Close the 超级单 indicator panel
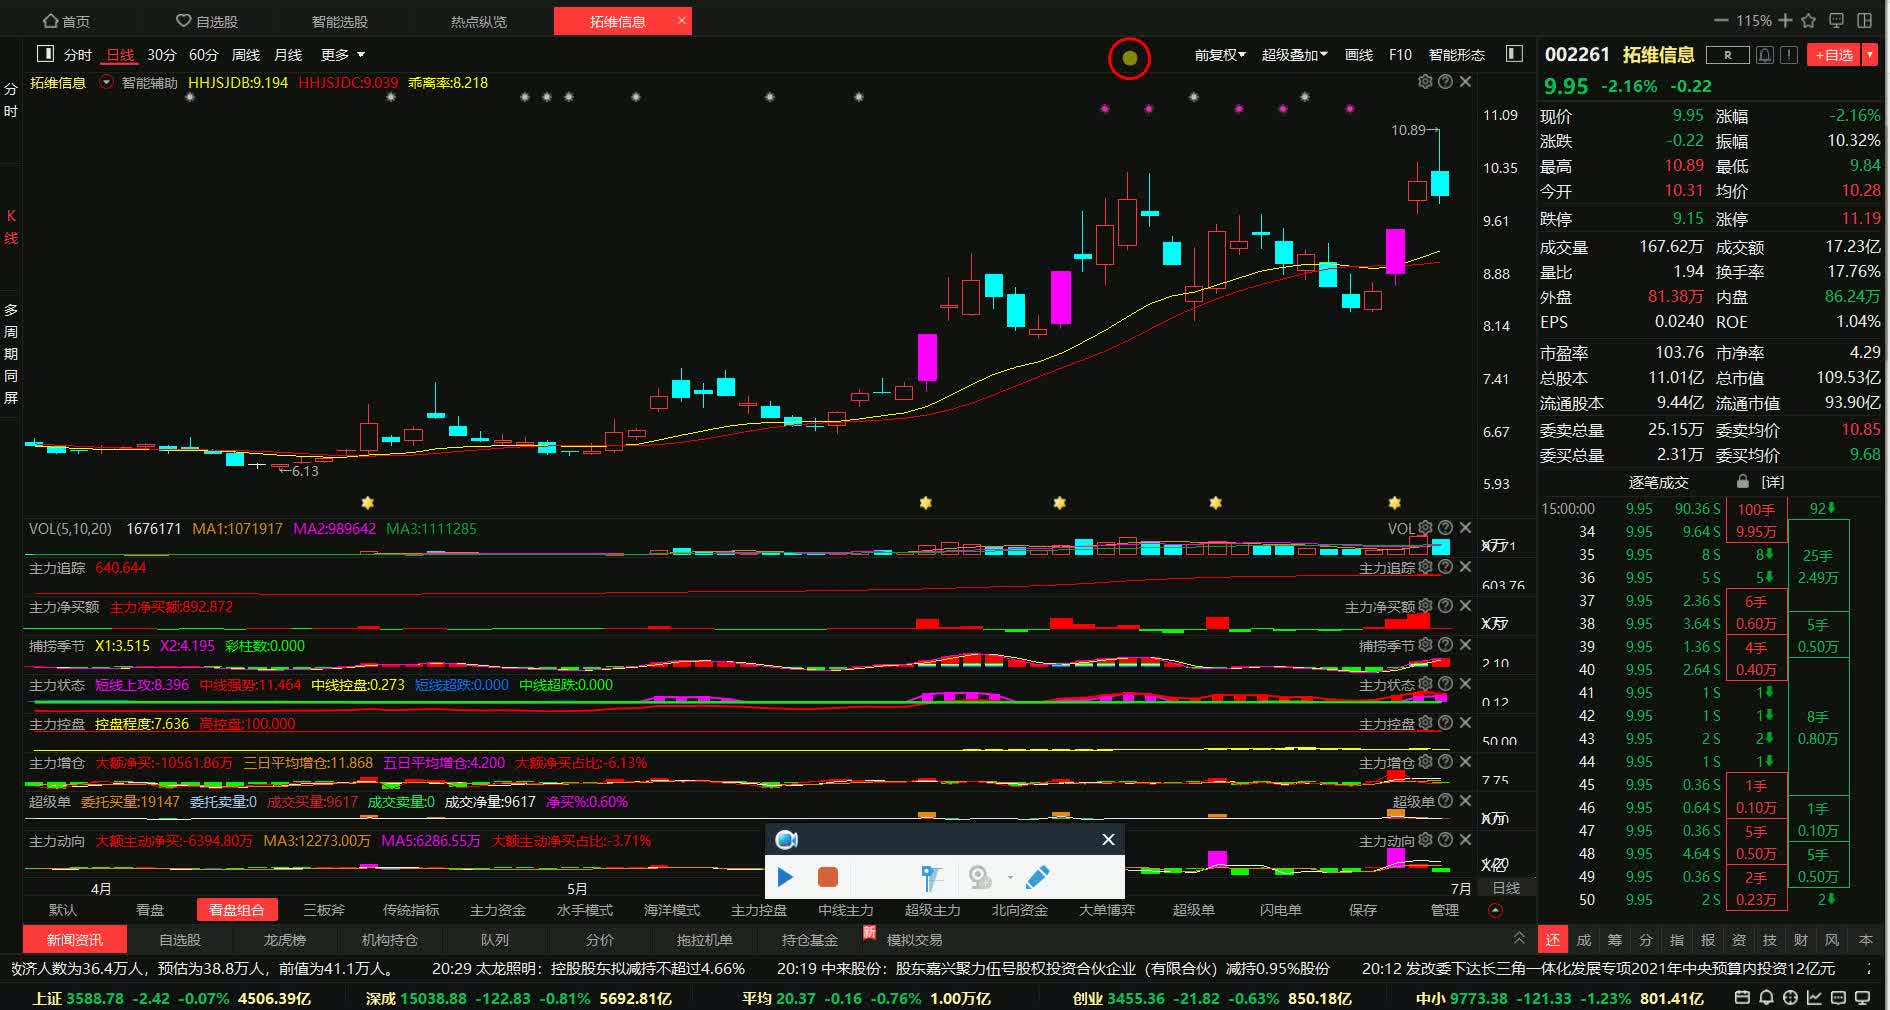1890x1010 pixels. coord(1465,801)
